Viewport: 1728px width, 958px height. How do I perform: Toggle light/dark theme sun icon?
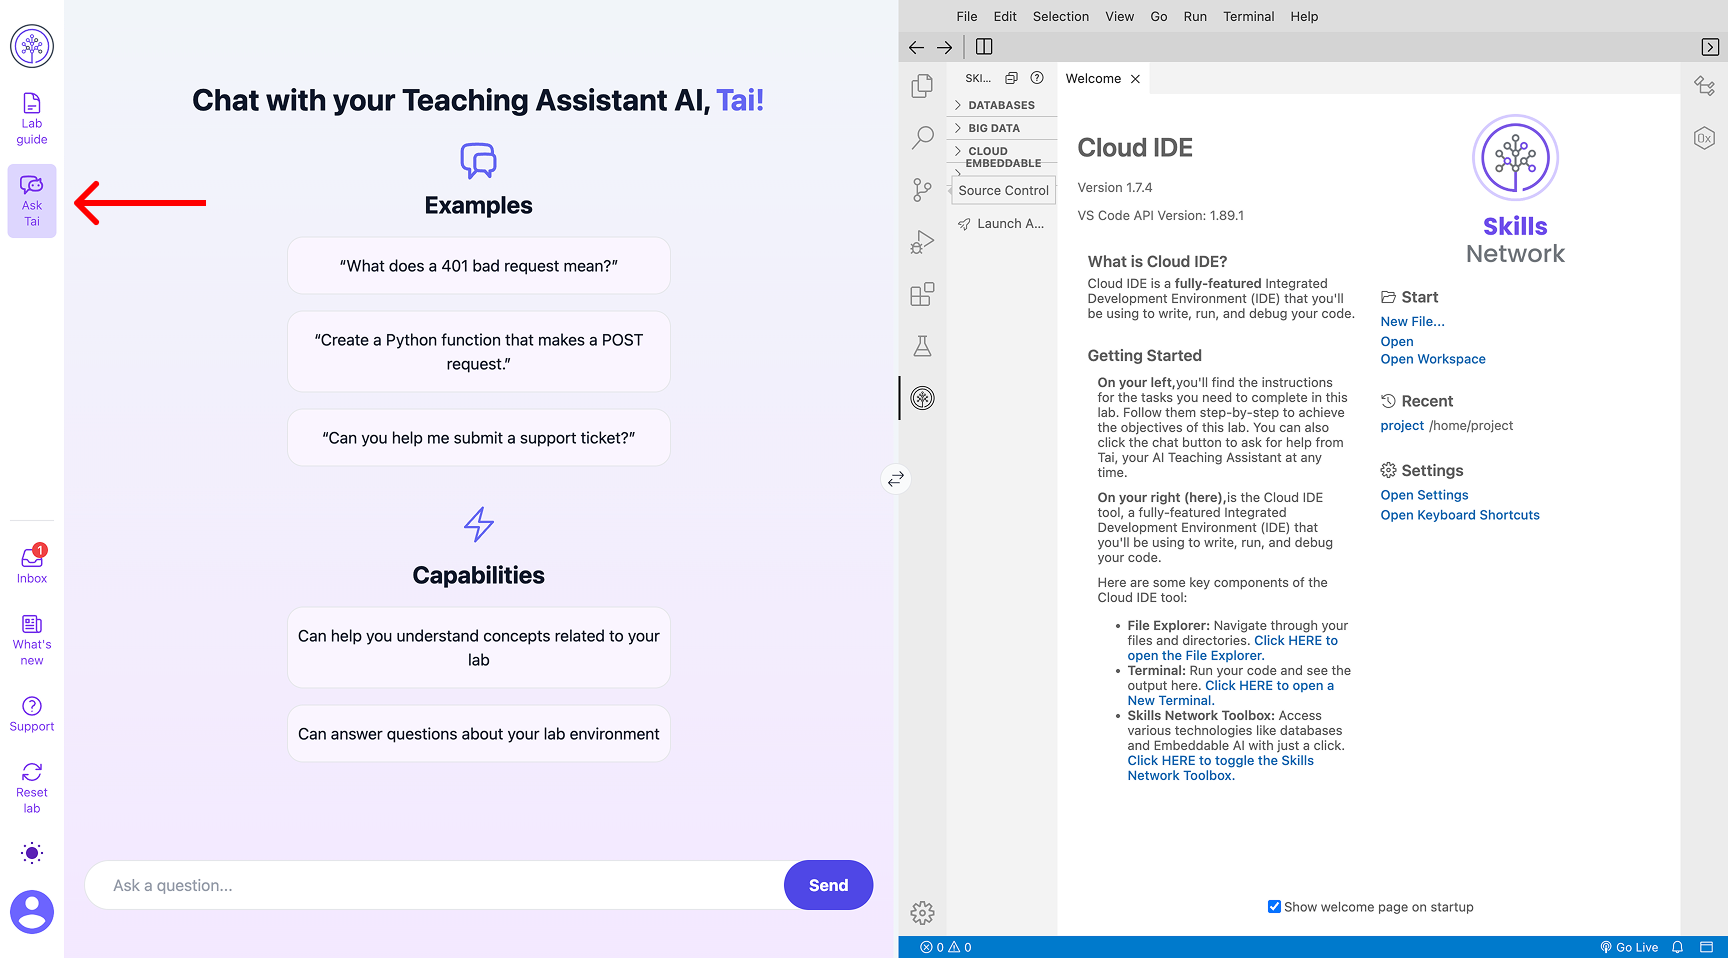pos(32,853)
